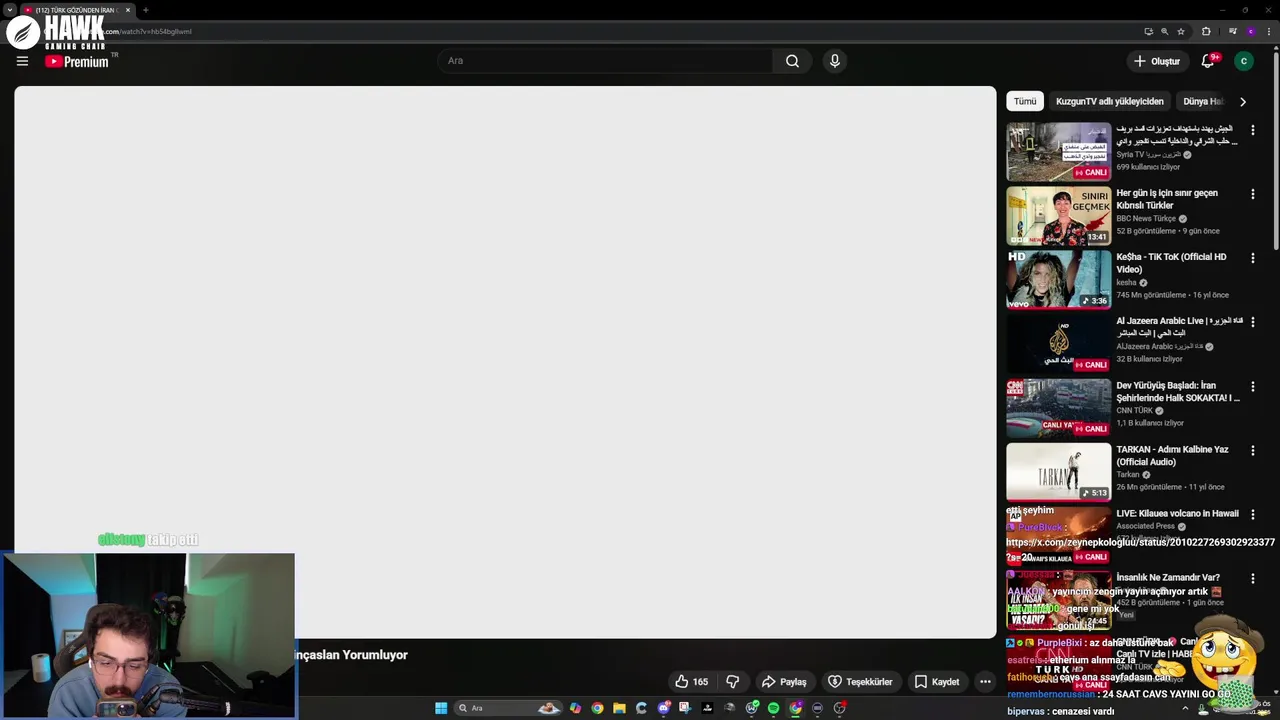Screen dimensions: 1280x720
Task: Open a new browser tab
Action: (x=146, y=10)
